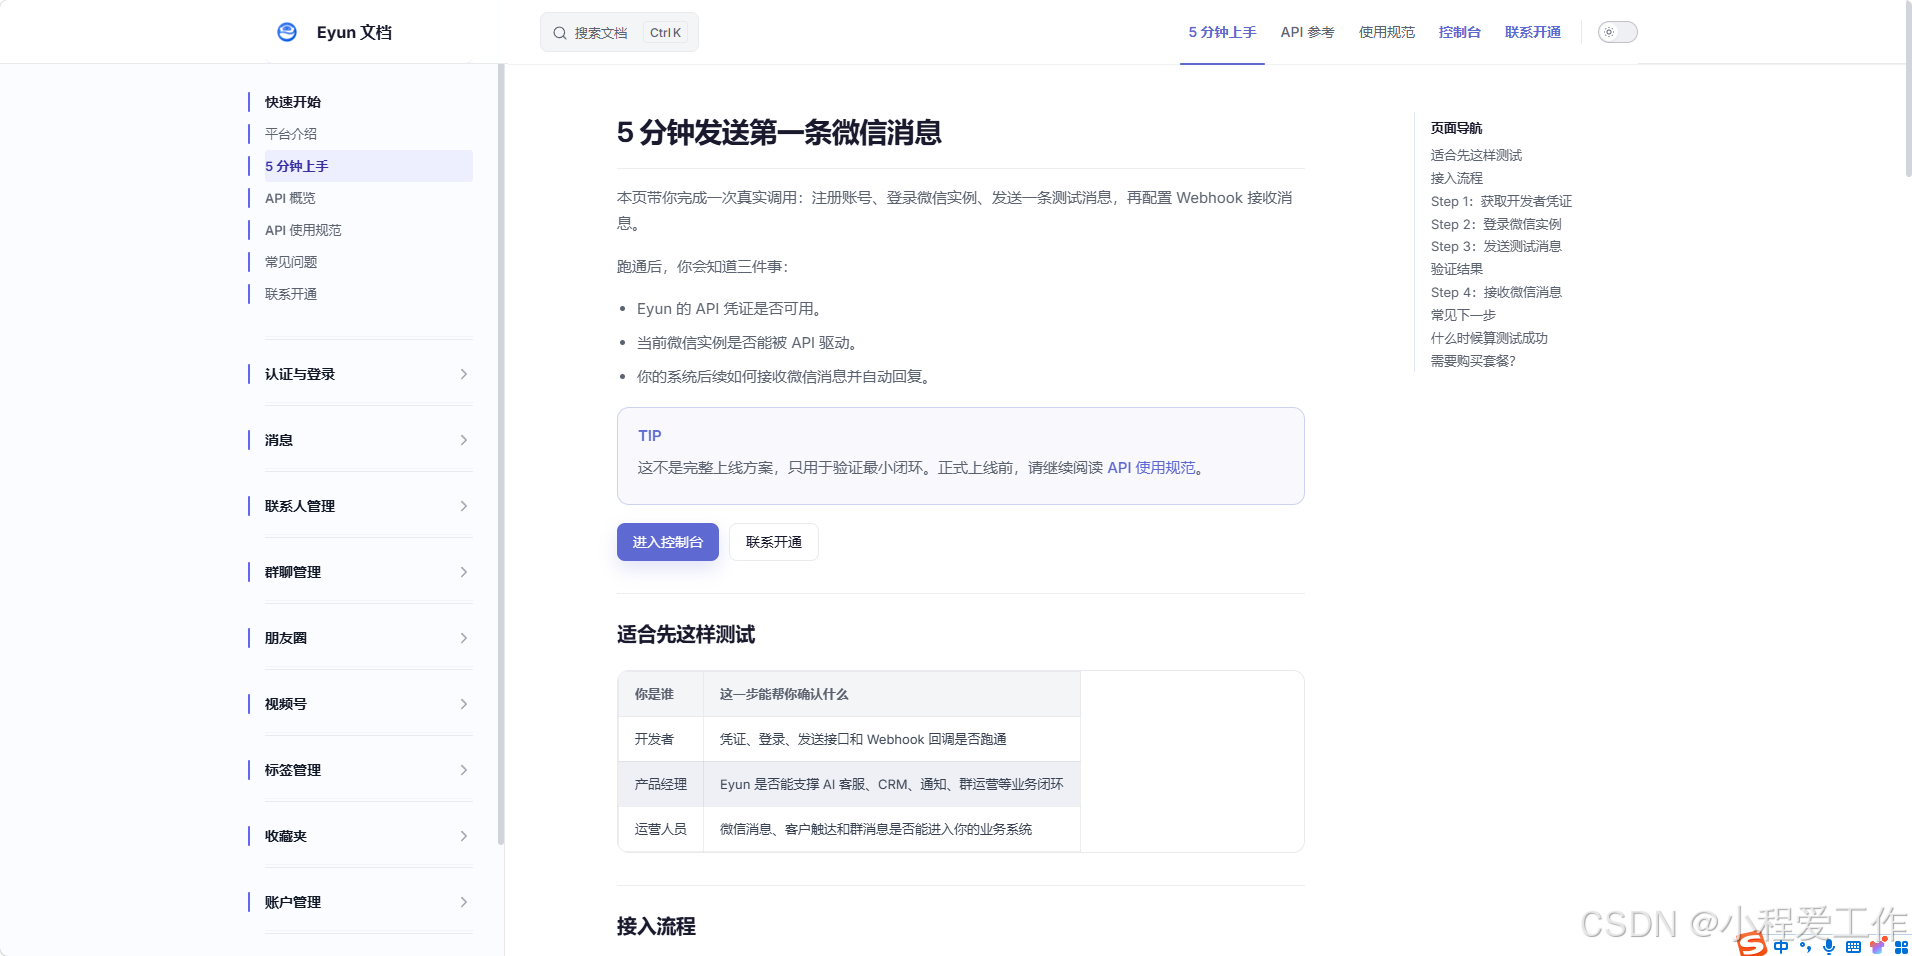1912x956 pixels.
Task: Click the Eyun logo icon in the header
Action: pos(287,32)
